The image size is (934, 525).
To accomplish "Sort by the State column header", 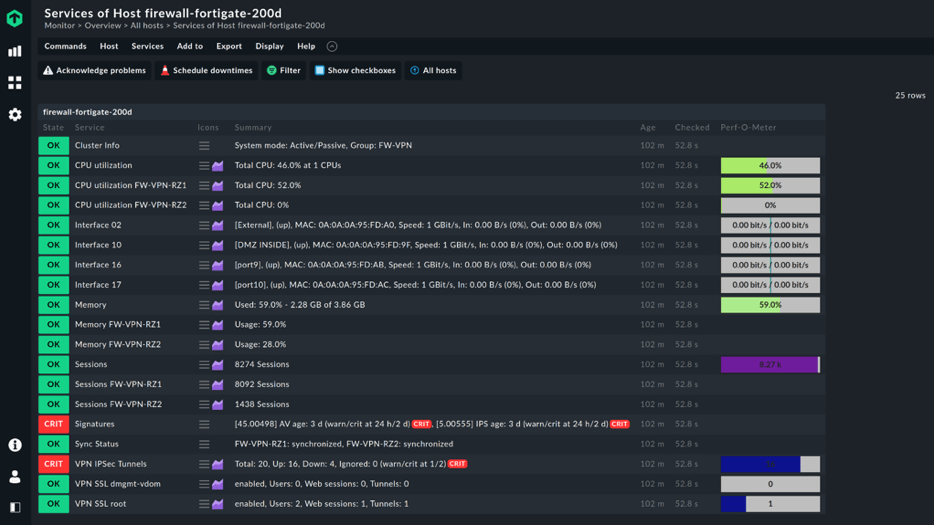I will click(x=53, y=128).
